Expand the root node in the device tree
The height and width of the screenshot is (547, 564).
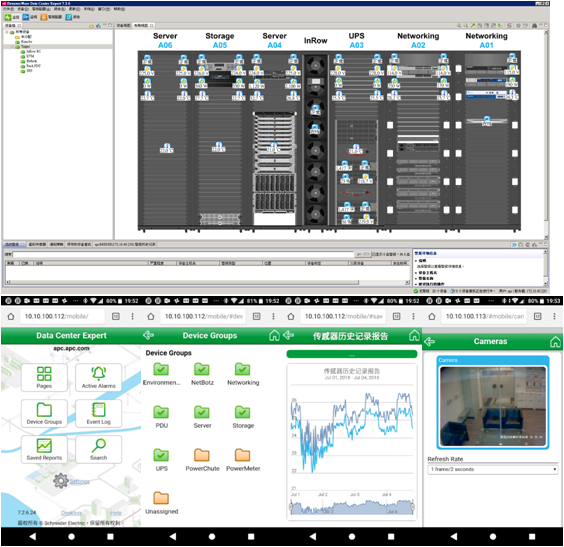point(6,32)
